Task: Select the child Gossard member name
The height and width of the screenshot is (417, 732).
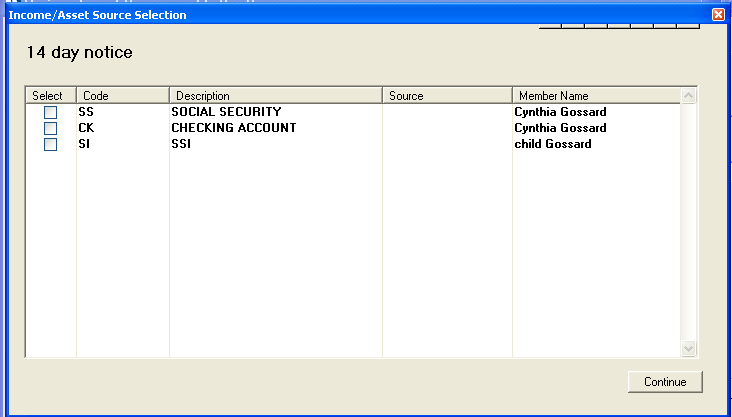Action: (552, 144)
